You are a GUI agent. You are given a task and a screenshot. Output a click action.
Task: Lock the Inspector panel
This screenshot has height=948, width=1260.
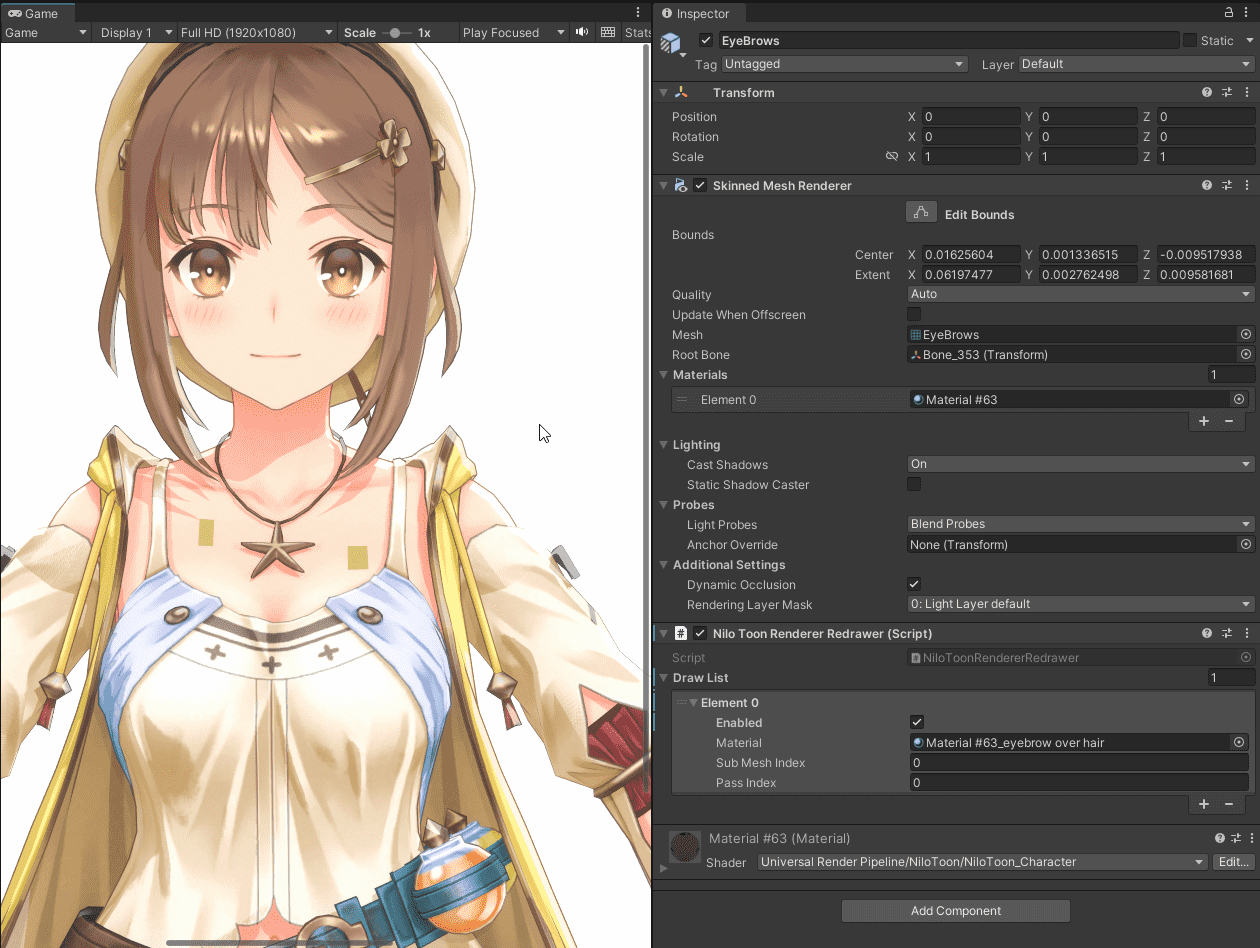pos(1229,13)
